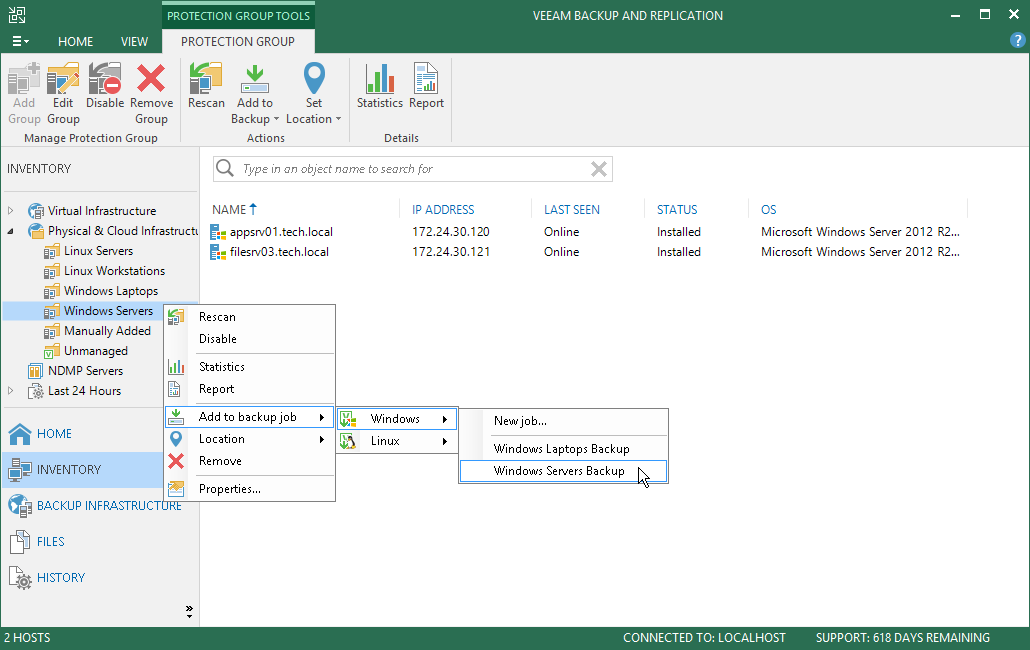This screenshot has width=1030, height=650.
Task: Disable the protection group via ribbon icon
Action: [x=105, y=79]
